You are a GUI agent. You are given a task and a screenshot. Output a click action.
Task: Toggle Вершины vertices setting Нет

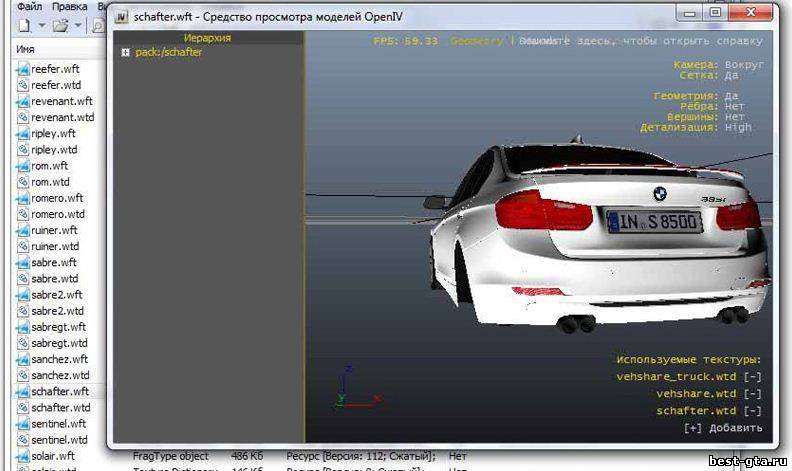[x=734, y=117]
